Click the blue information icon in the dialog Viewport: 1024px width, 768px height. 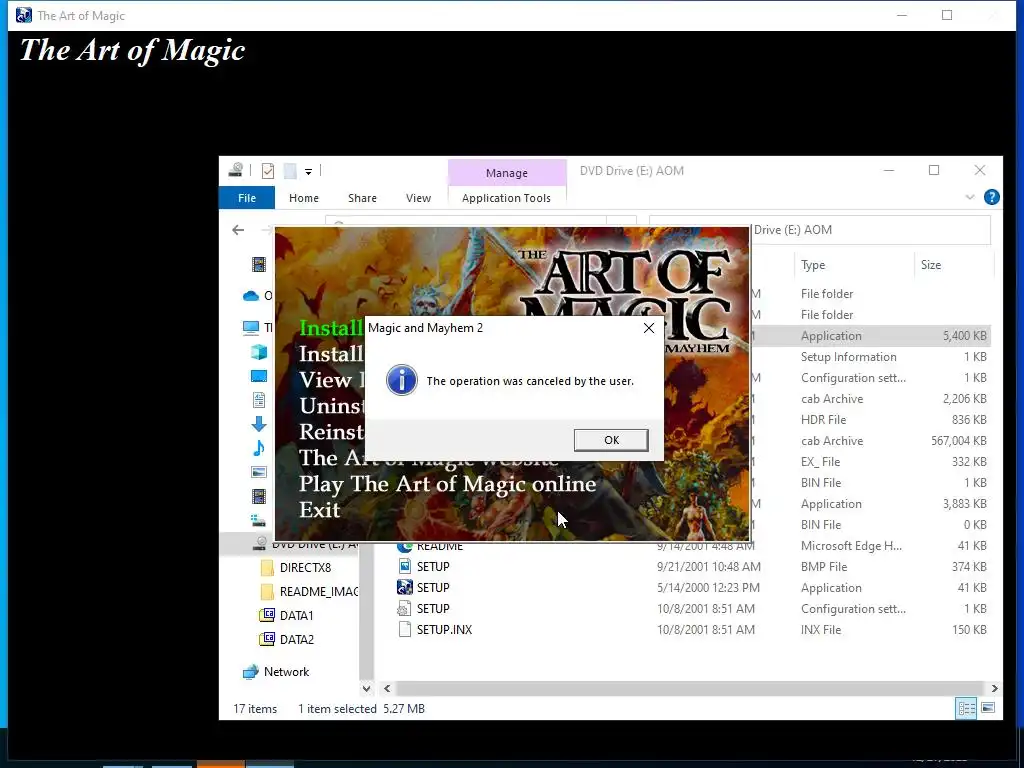pos(402,380)
